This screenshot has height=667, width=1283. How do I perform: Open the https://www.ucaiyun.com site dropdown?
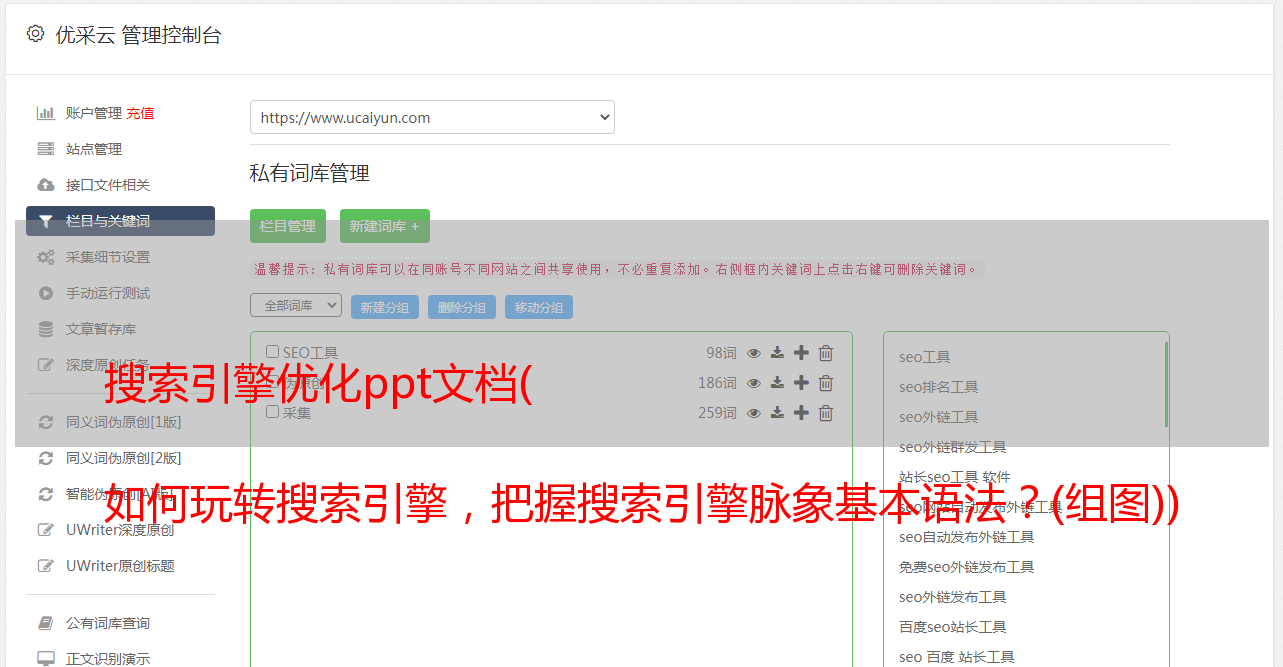click(x=432, y=117)
